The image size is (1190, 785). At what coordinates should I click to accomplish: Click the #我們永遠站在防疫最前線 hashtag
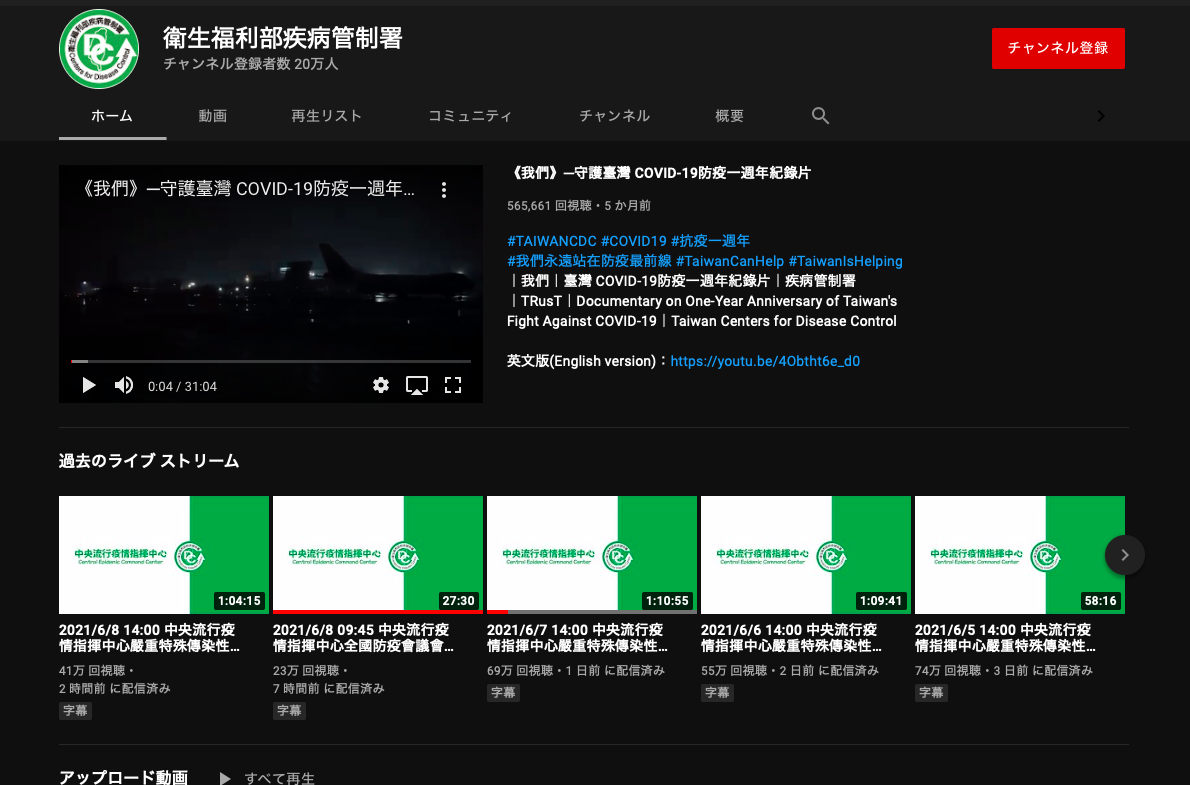click(x=590, y=261)
